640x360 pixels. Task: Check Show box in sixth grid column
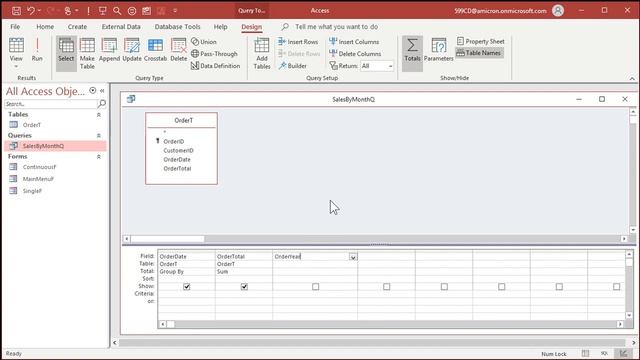coord(502,287)
